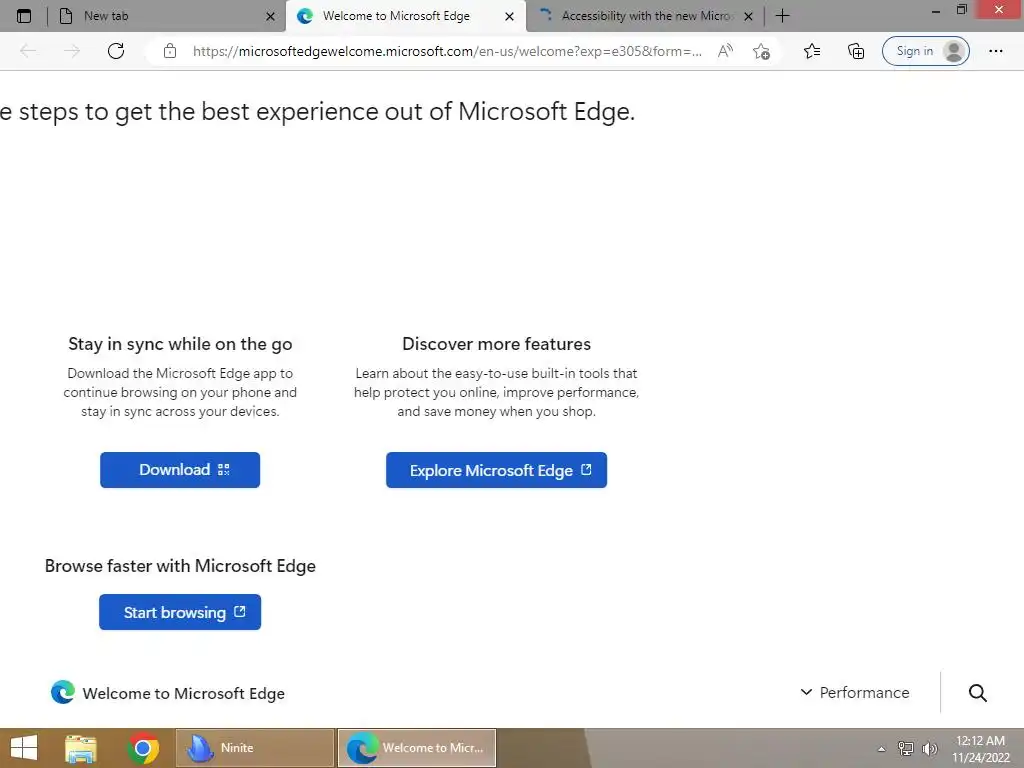Click Explore Microsoft Edge button
1024x768 pixels.
pos(496,470)
